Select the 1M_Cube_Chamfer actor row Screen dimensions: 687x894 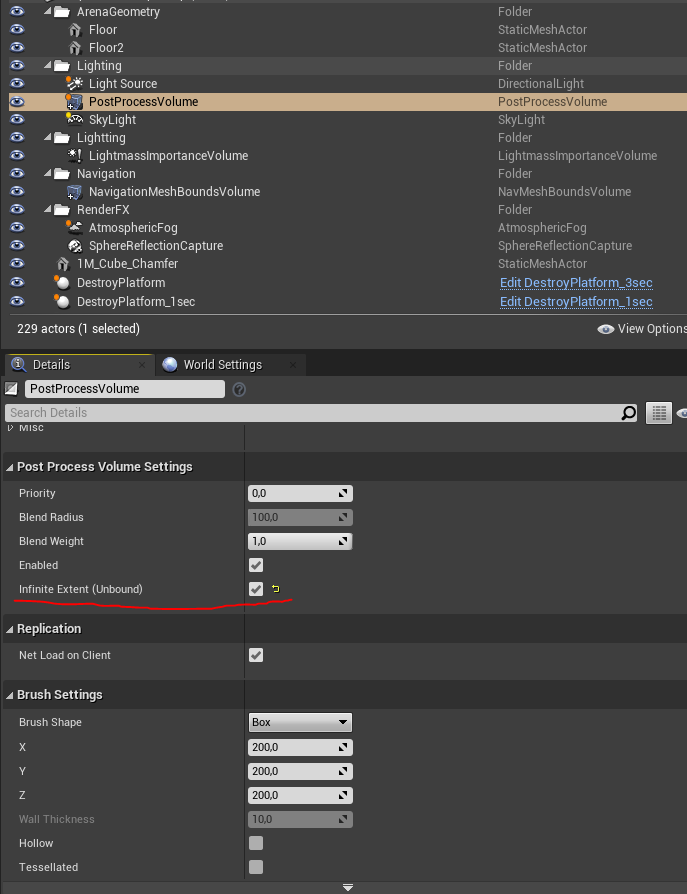[x=348, y=264]
